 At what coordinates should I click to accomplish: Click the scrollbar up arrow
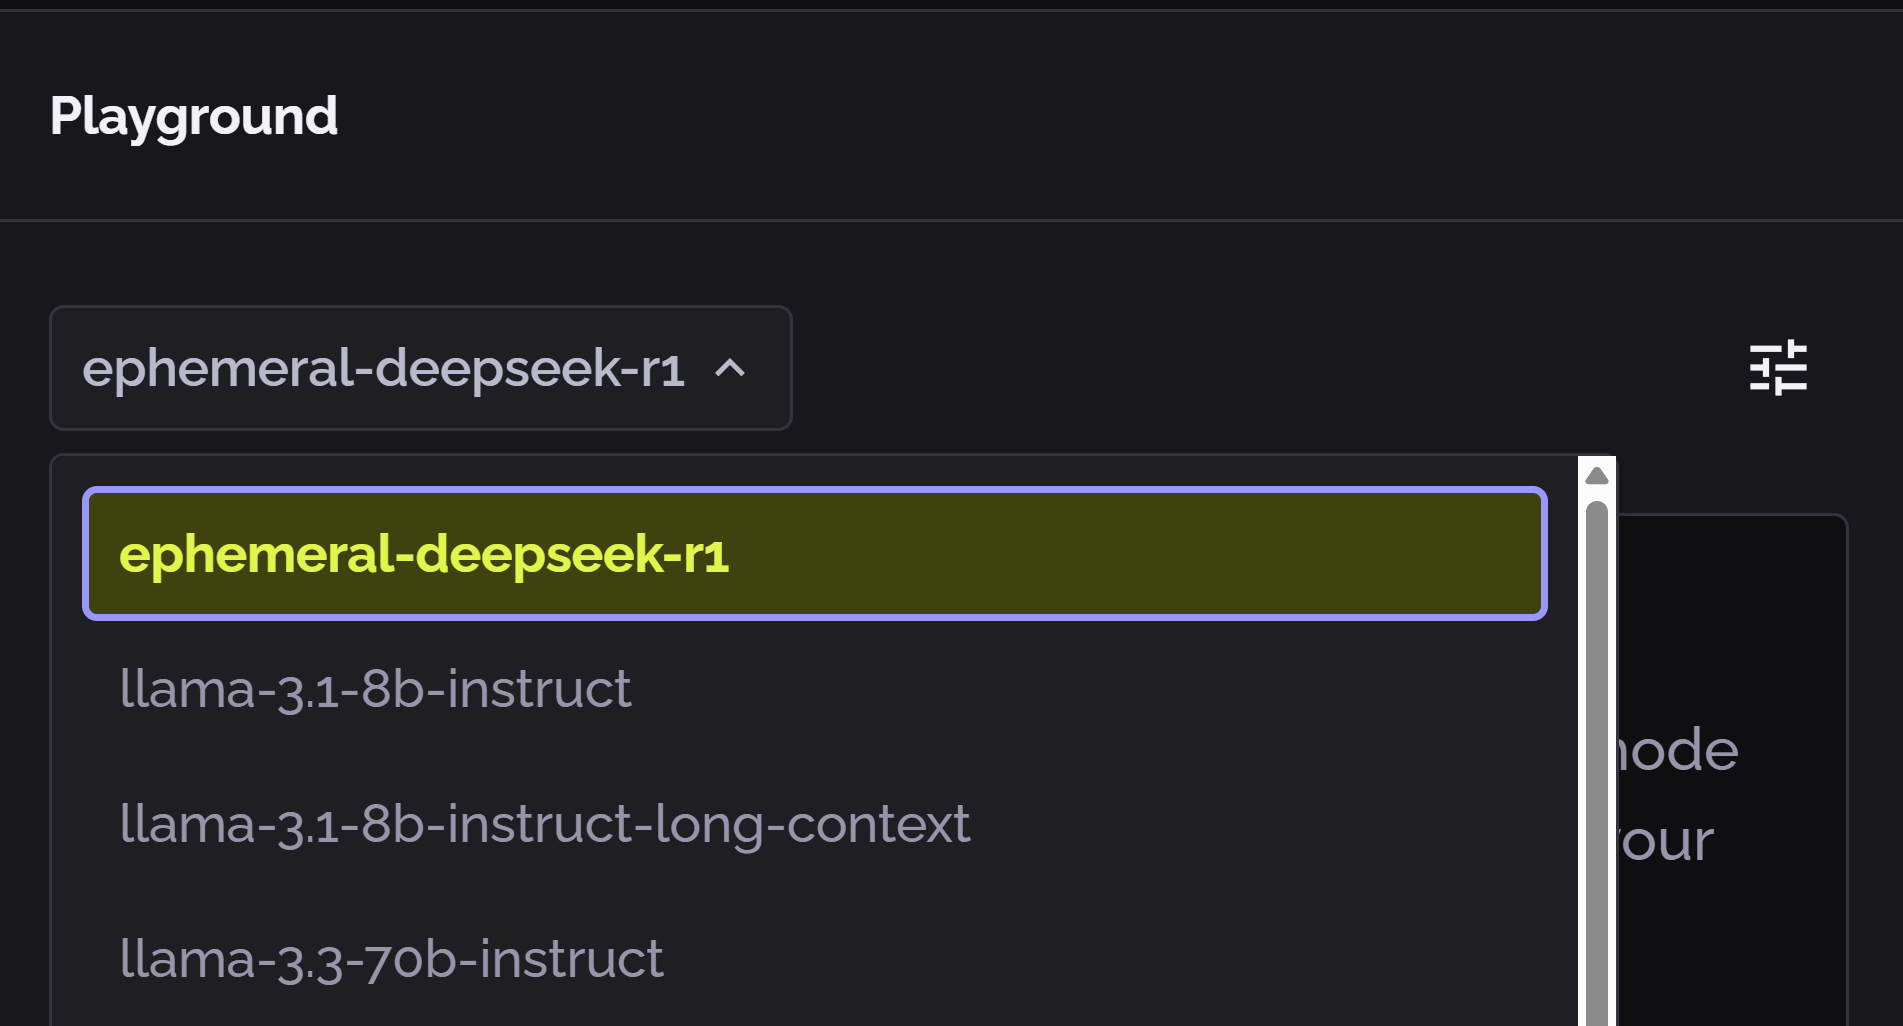1597,474
